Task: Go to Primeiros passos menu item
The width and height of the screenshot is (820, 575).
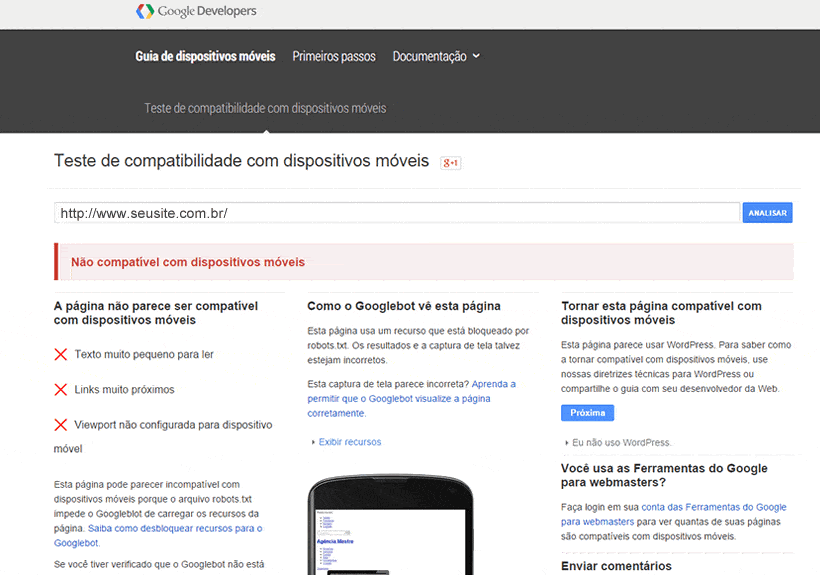Action: click(x=334, y=56)
